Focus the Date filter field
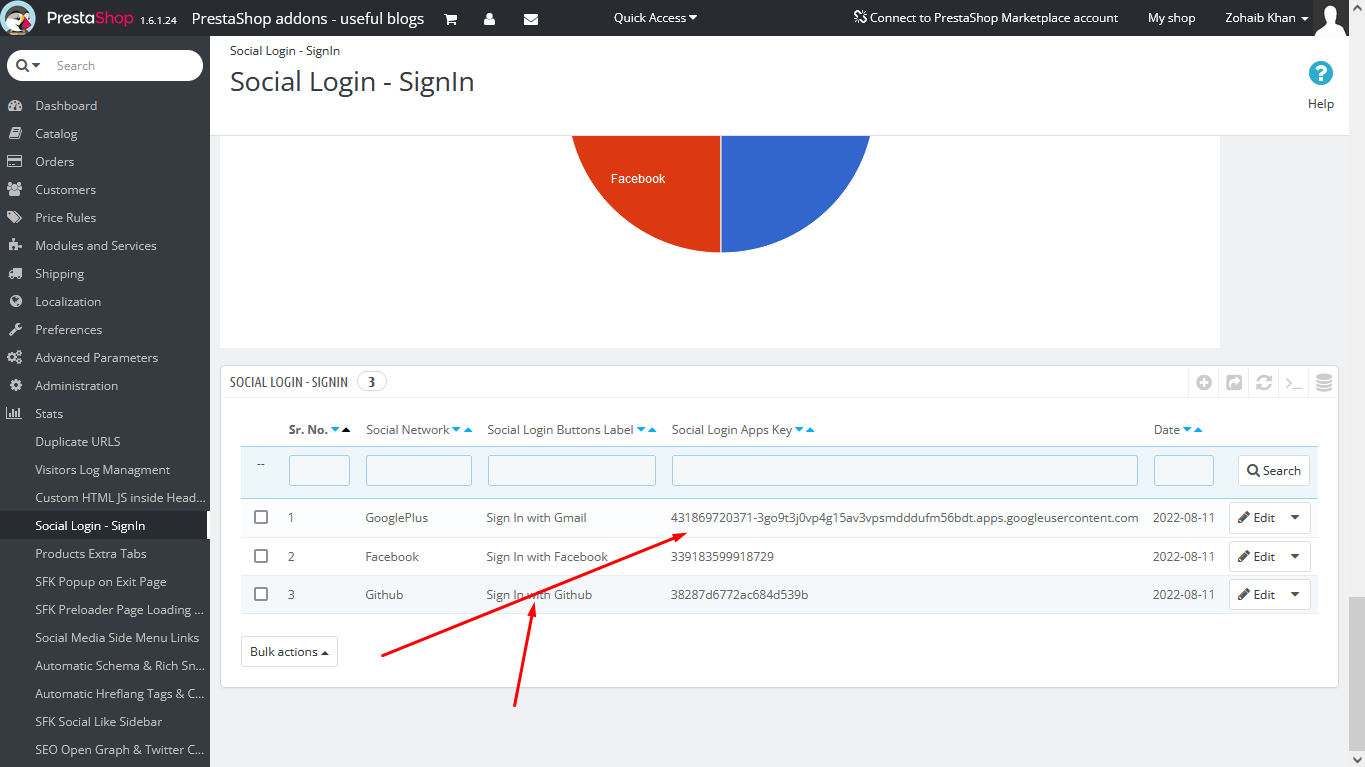1365x767 pixels. pyautogui.click(x=1183, y=471)
